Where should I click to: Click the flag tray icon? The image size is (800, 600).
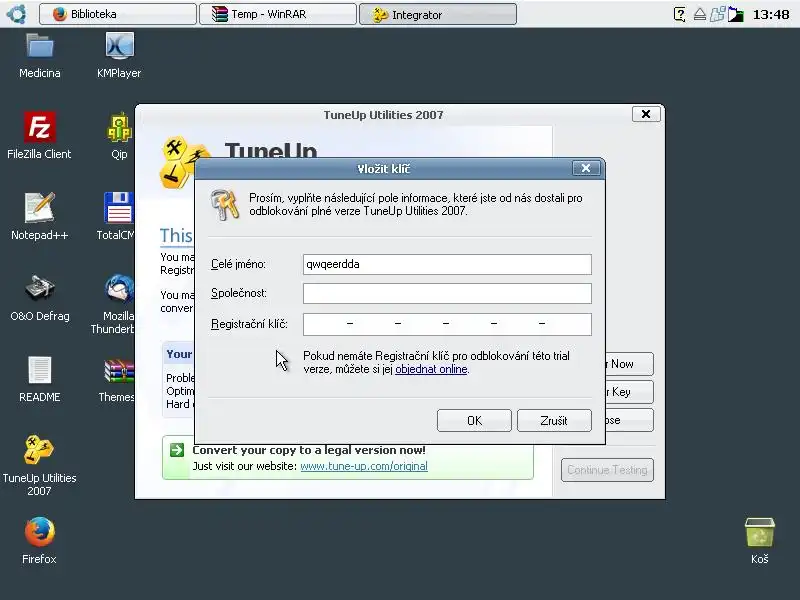point(735,14)
